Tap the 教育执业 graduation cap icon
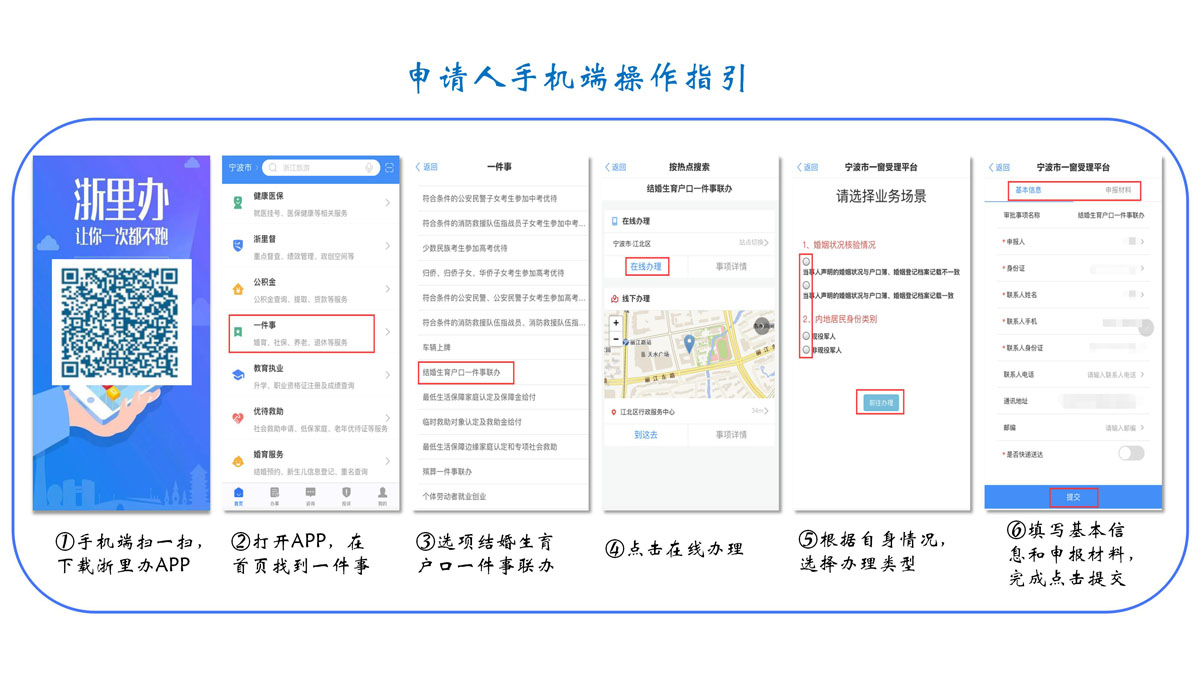 [x=238, y=375]
